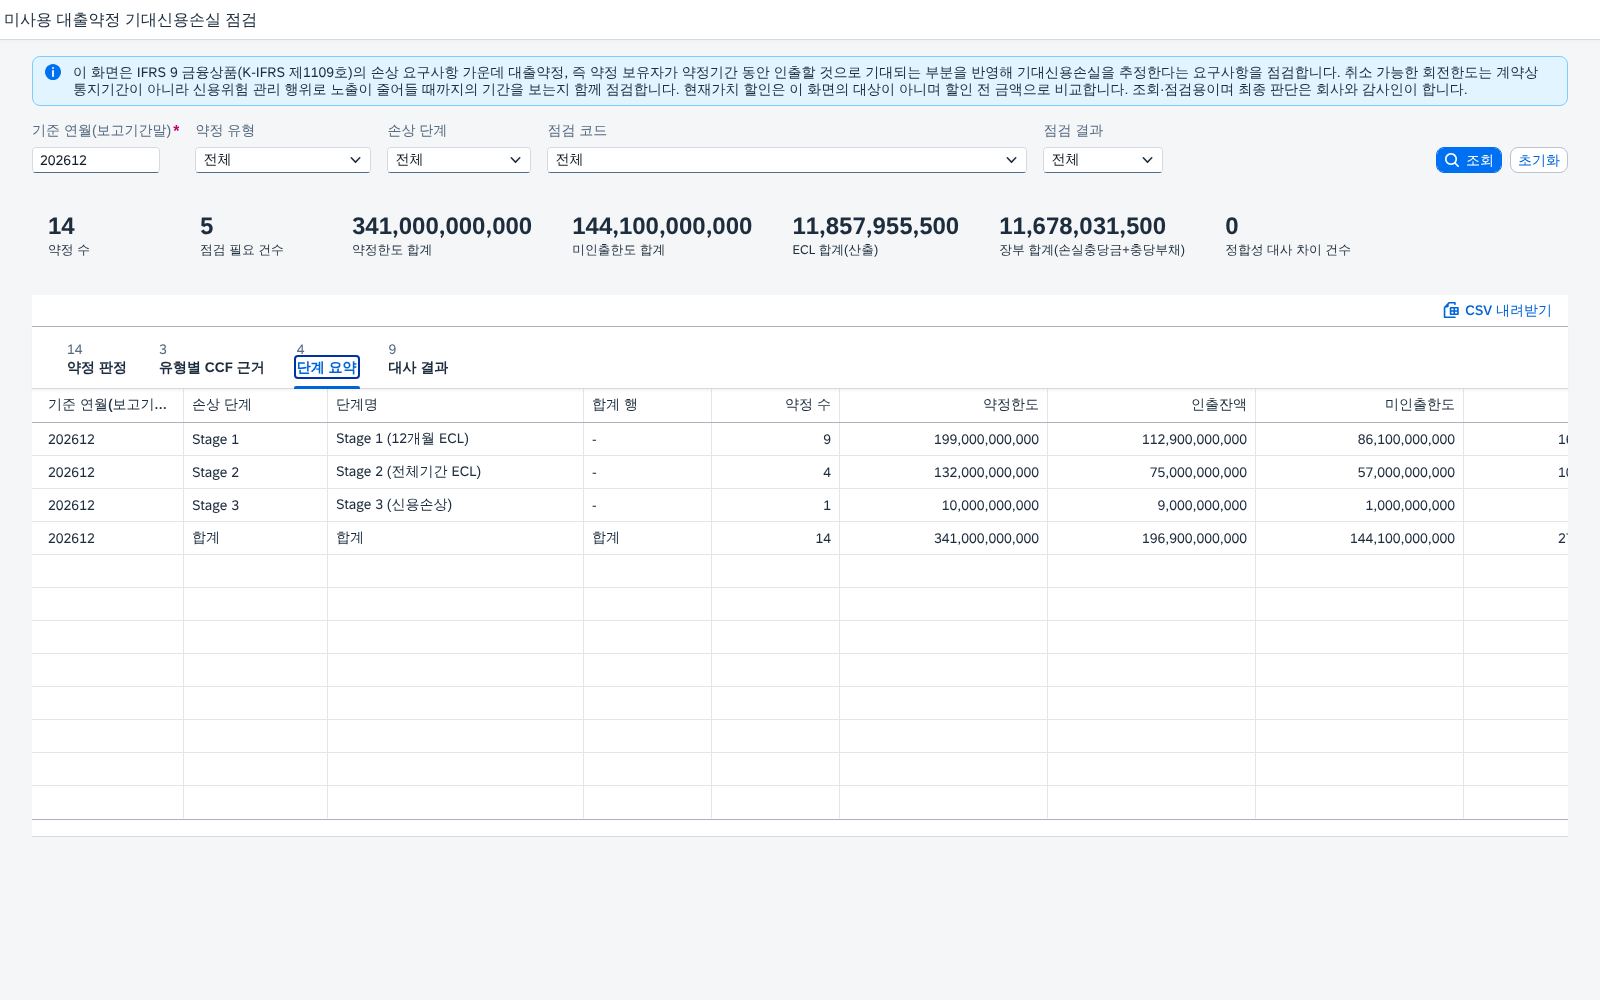1600x1000 pixels.
Task: Click the 132,000,000,000 약정한도 cell
Action: pyautogui.click(x=943, y=472)
